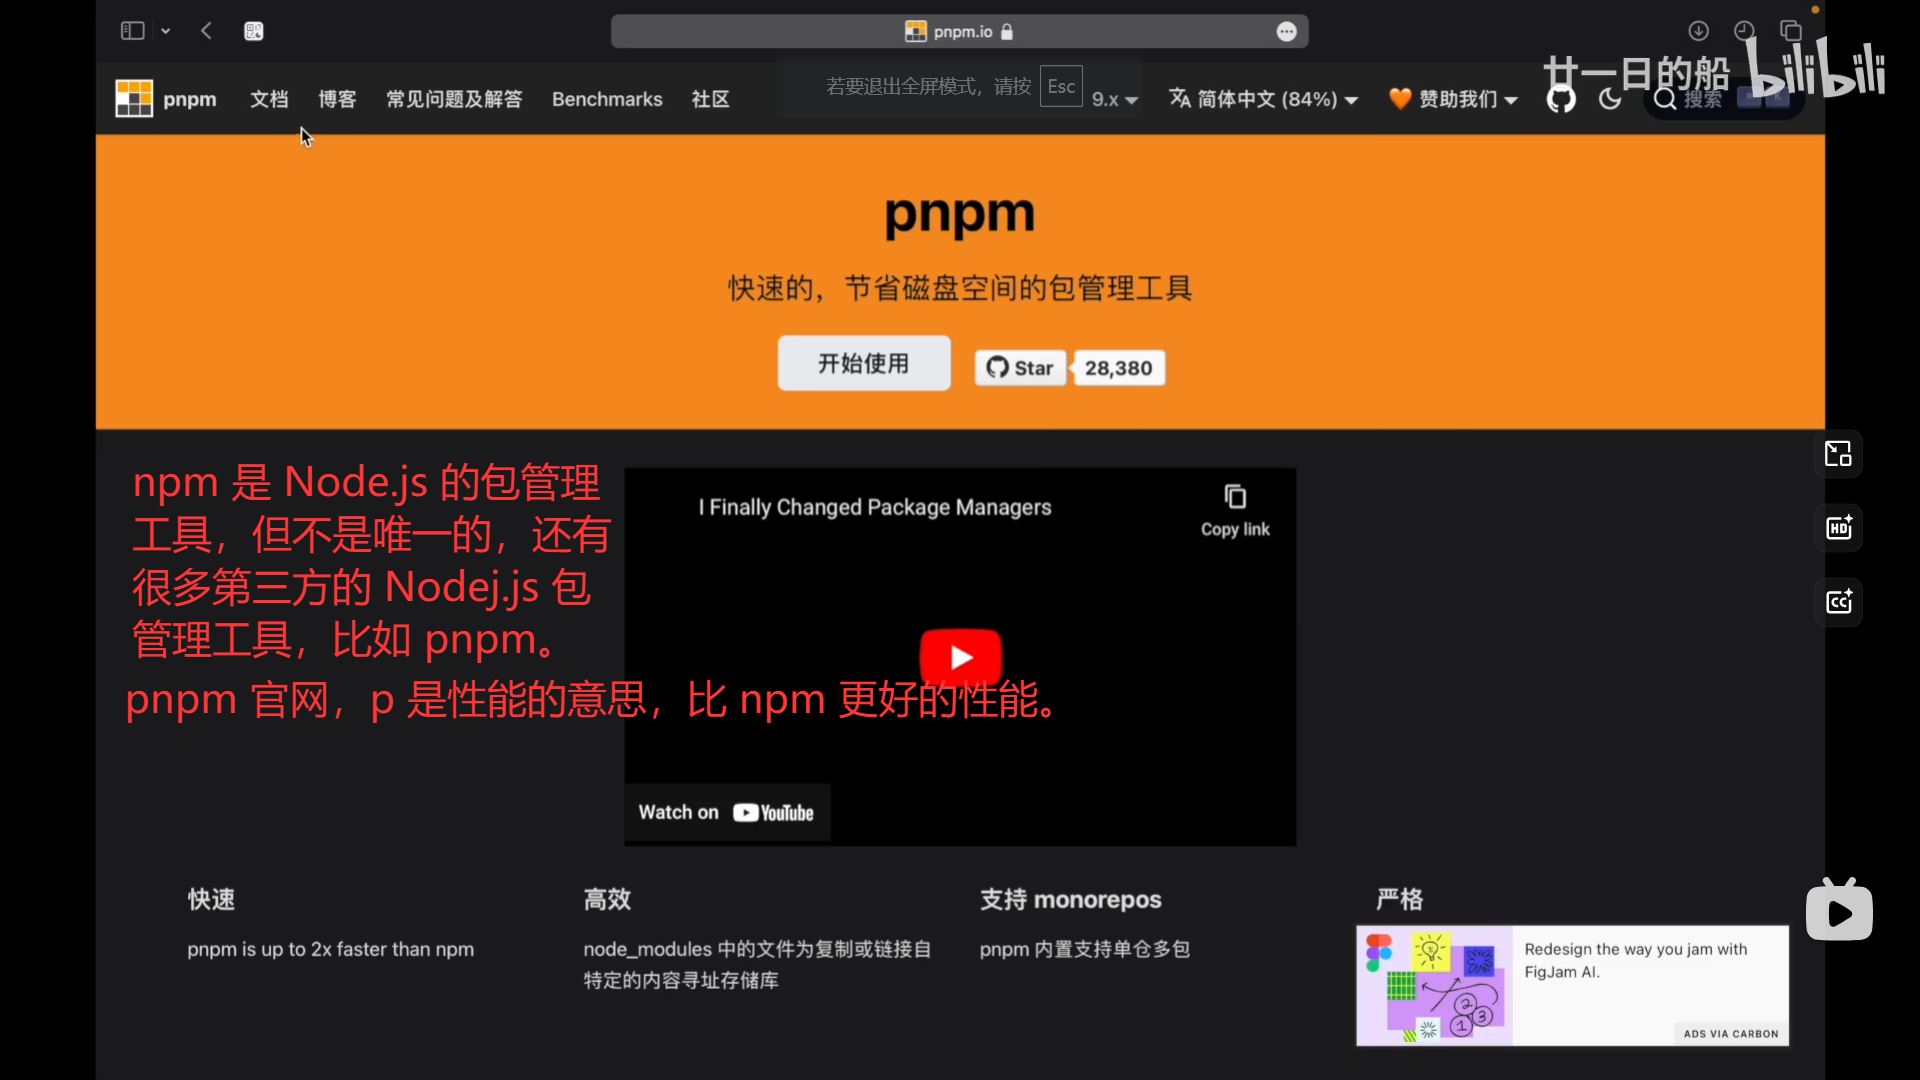Image resolution: width=1920 pixels, height=1080 pixels.
Task: Open the 文档 docs menu item
Action: [269, 99]
